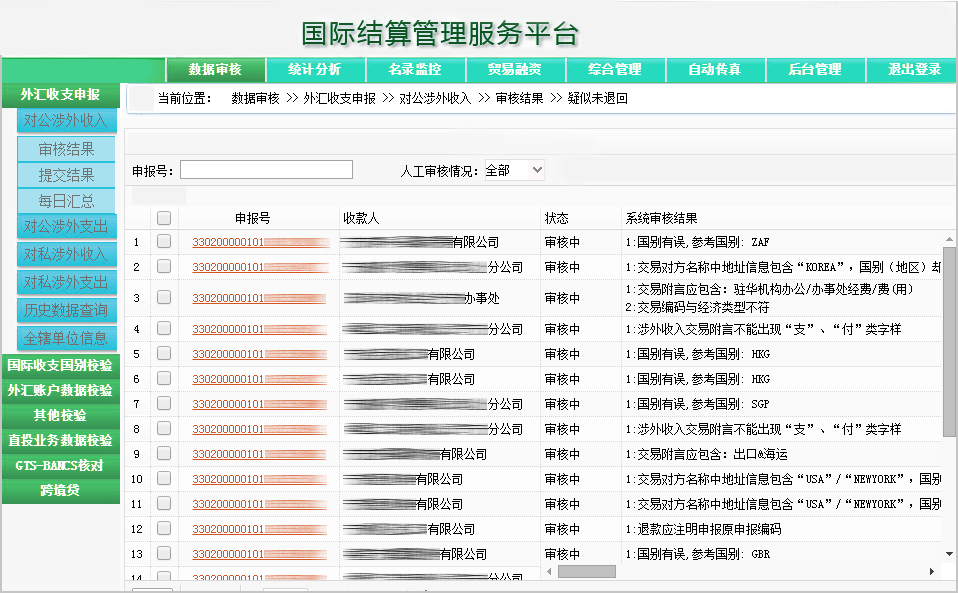Image resolution: width=958 pixels, height=593 pixels.
Task: Open the 申报号 link in row 1
Action: point(260,242)
